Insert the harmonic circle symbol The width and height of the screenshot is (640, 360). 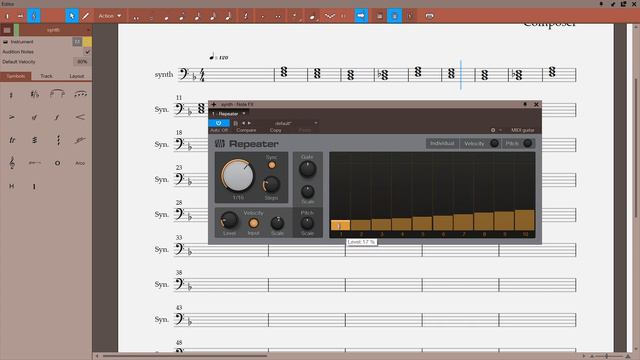click(58, 163)
